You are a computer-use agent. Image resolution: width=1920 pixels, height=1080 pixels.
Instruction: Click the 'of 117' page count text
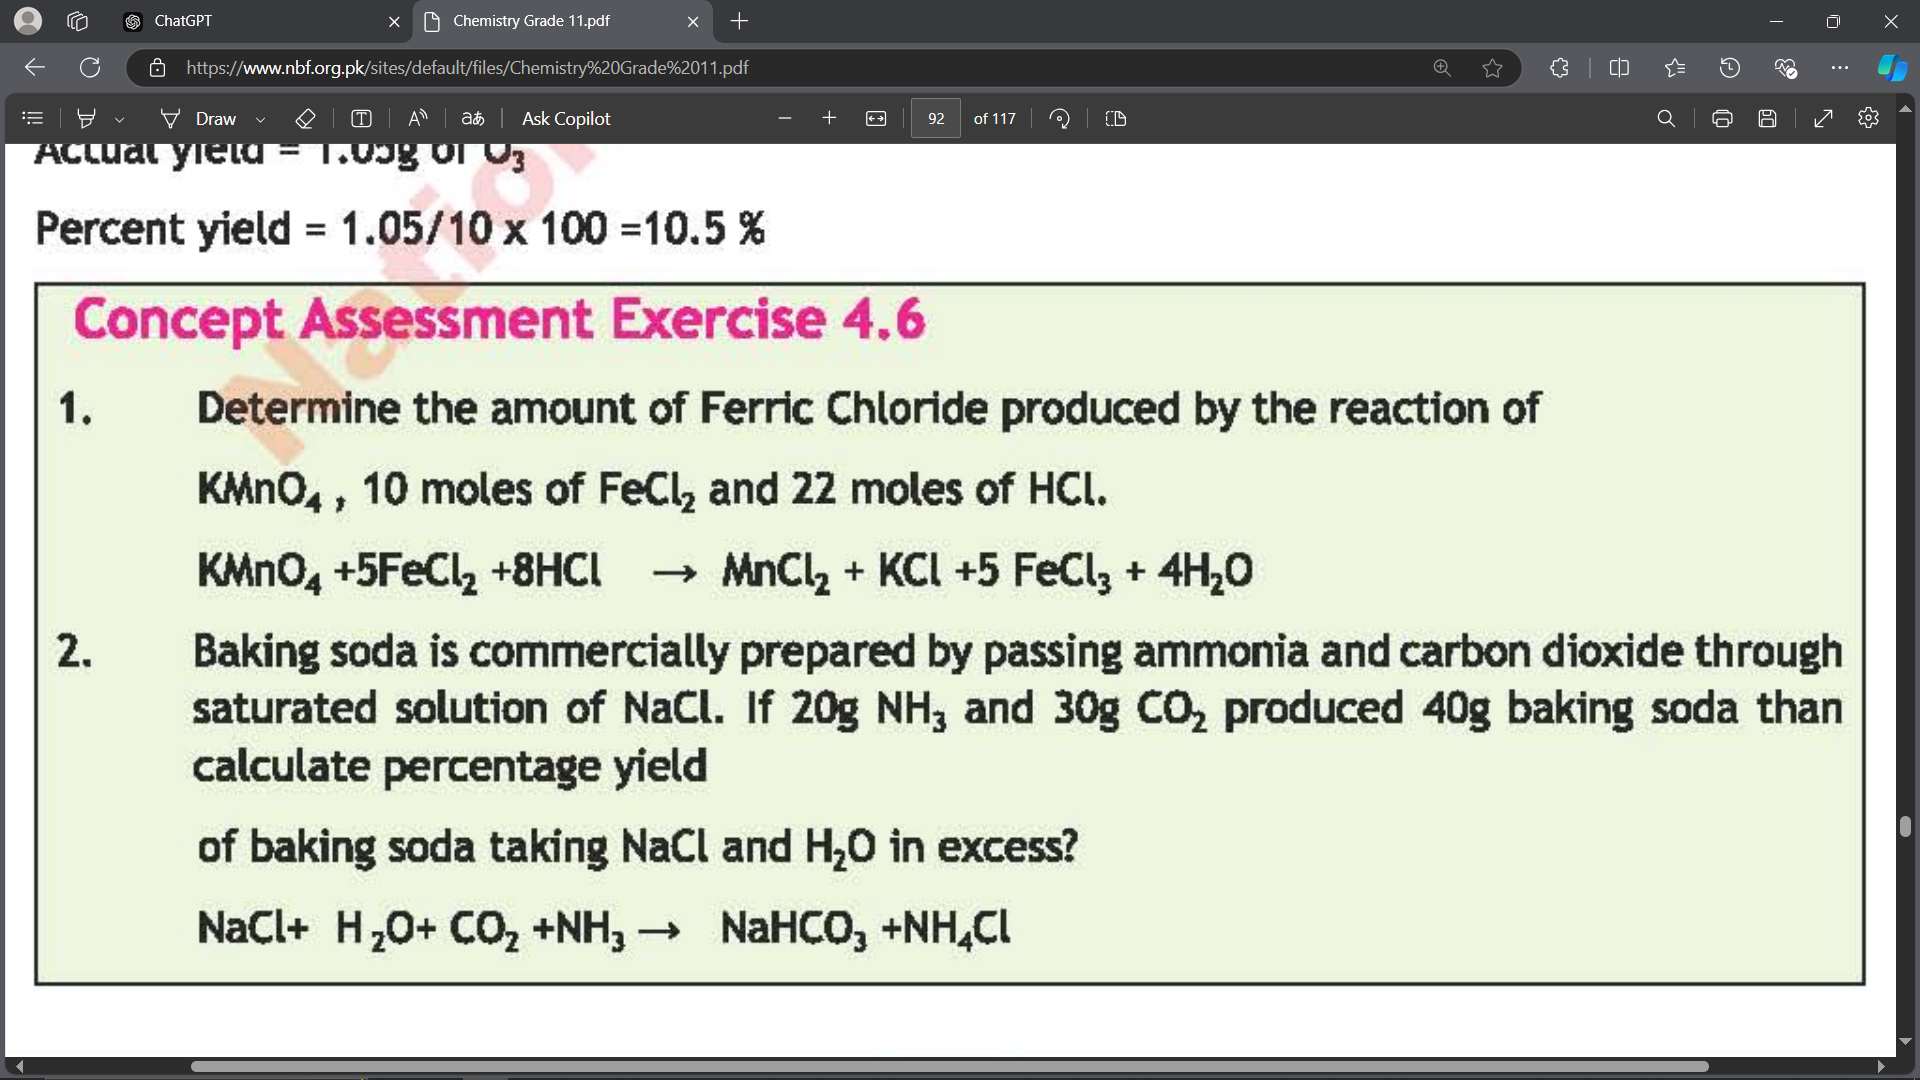[x=994, y=118]
